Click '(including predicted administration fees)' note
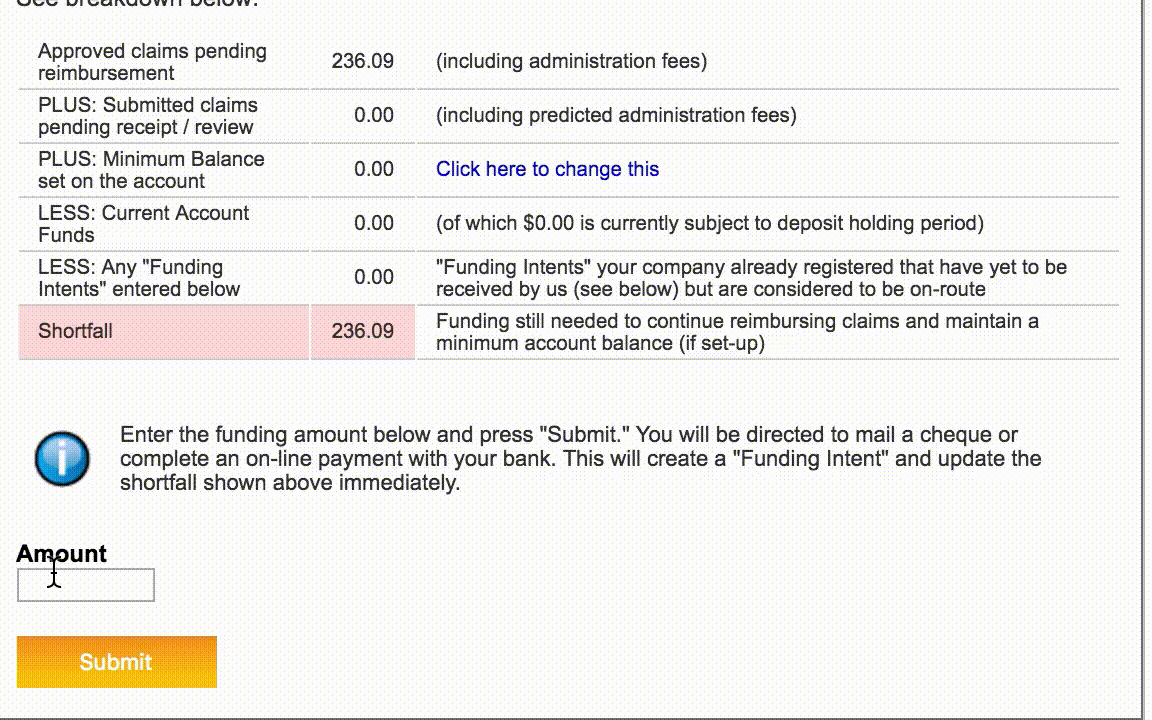Image resolution: width=1152 pixels, height=720 pixels. tap(616, 115)
